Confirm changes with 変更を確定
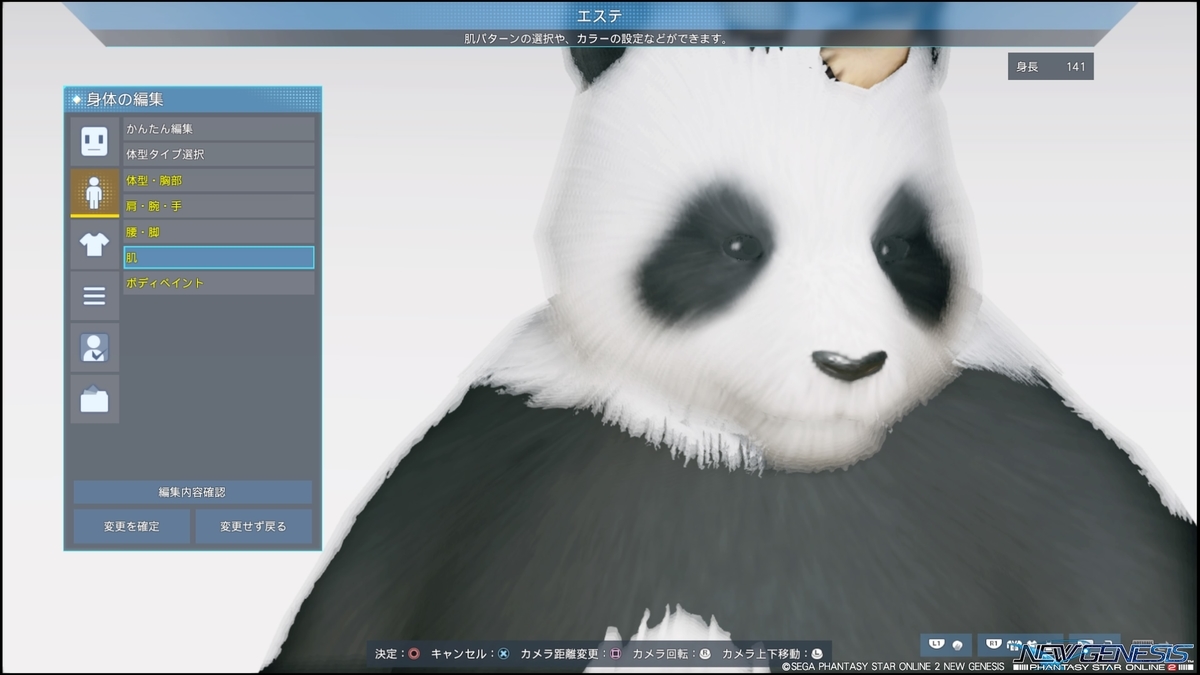Screen dimensions: 1200x675 [132, 526]
